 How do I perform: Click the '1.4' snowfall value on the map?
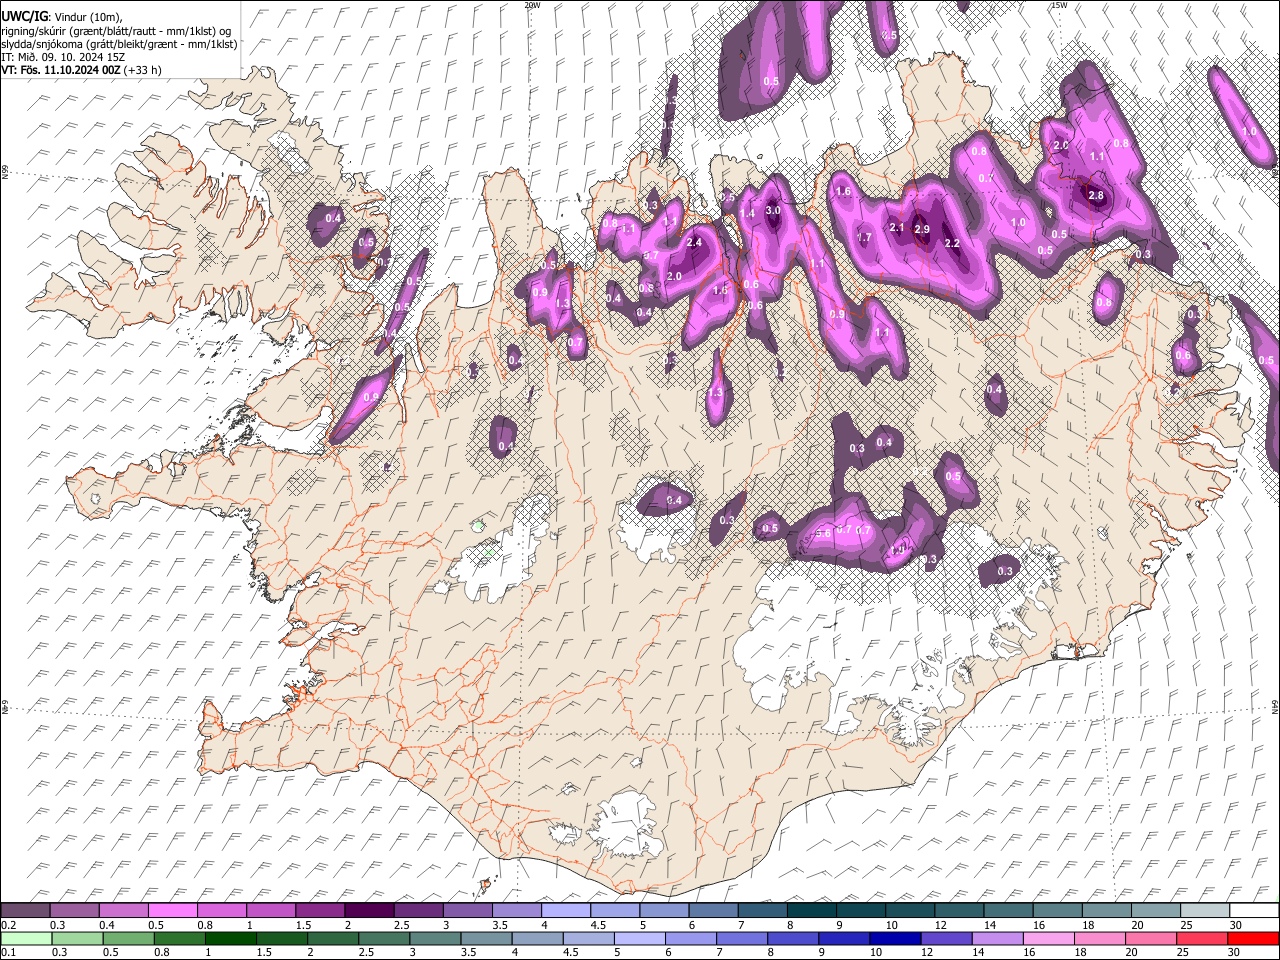748,213
